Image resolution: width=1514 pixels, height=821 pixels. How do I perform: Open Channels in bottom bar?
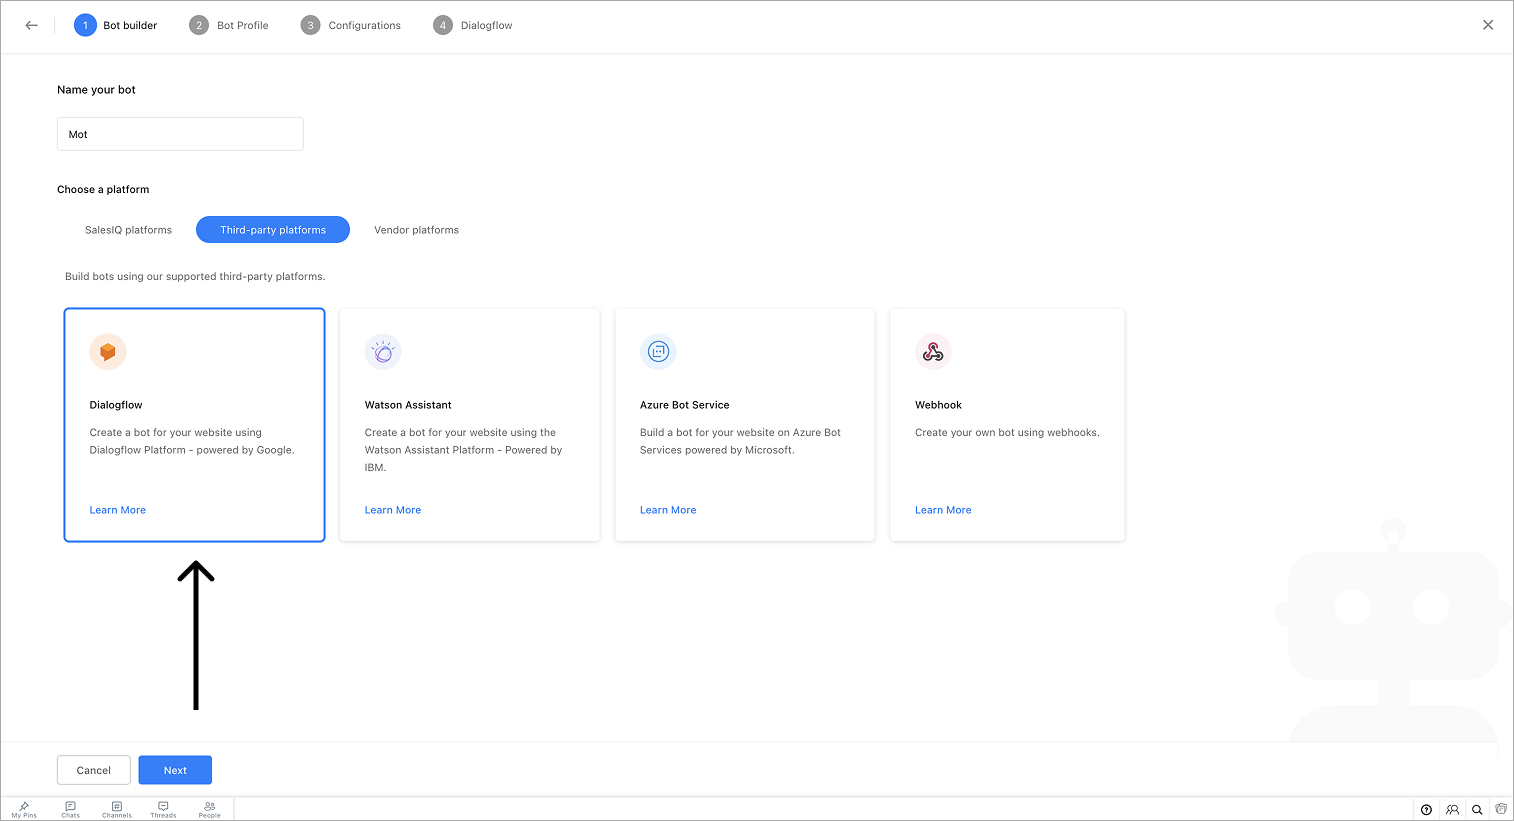point(117,809)
